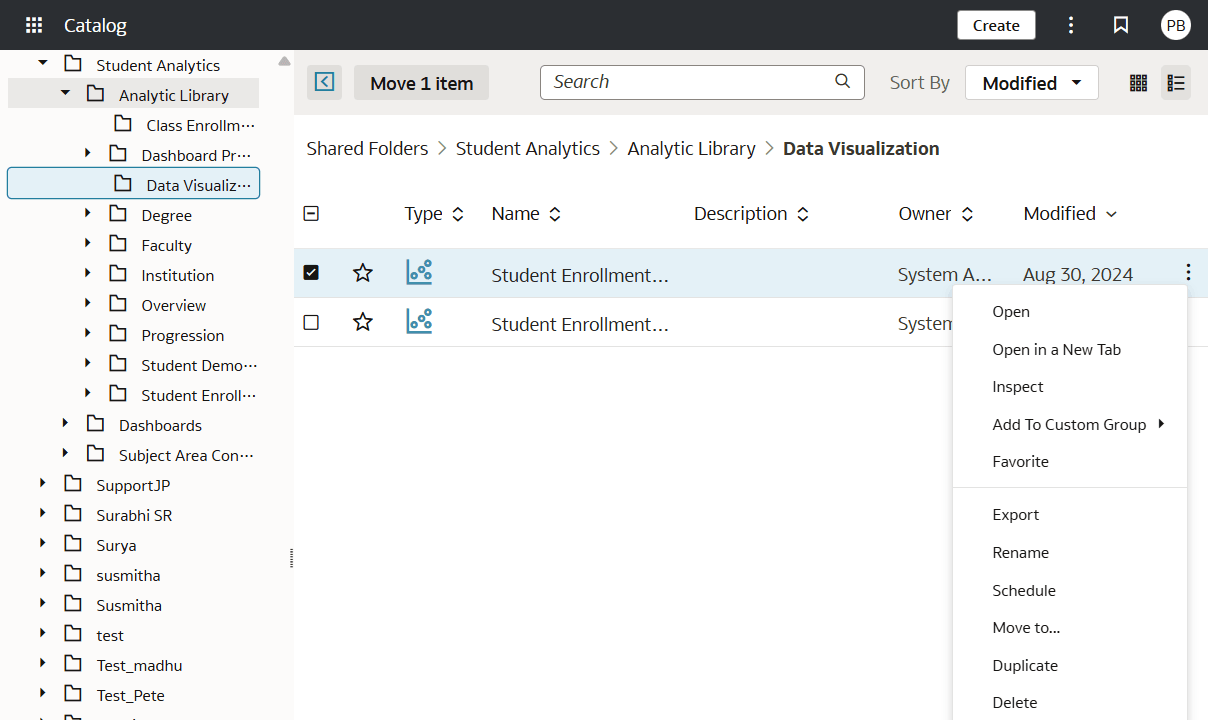The width and height of the screenshot is (1208, 720).
Task: Click inside the Search field
Action: coord(680,82)
